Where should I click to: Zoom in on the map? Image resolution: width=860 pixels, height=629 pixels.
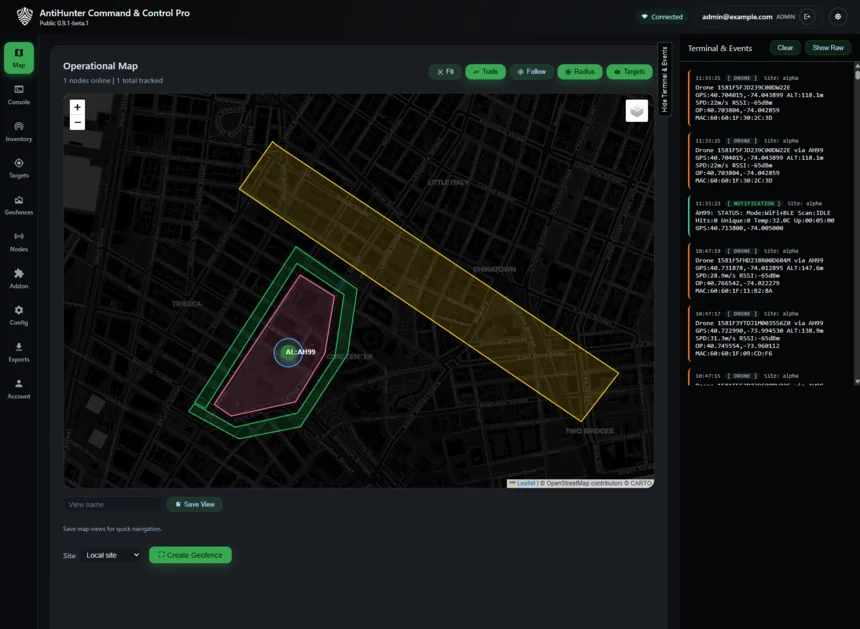point(77,107)
